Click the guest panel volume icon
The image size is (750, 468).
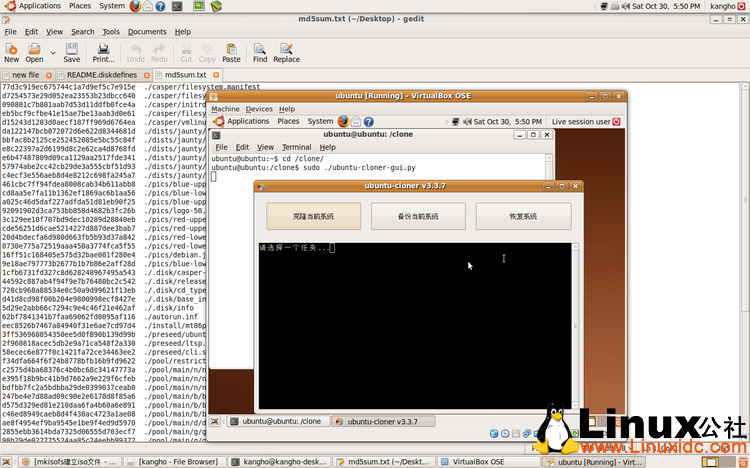pos(467,122)
